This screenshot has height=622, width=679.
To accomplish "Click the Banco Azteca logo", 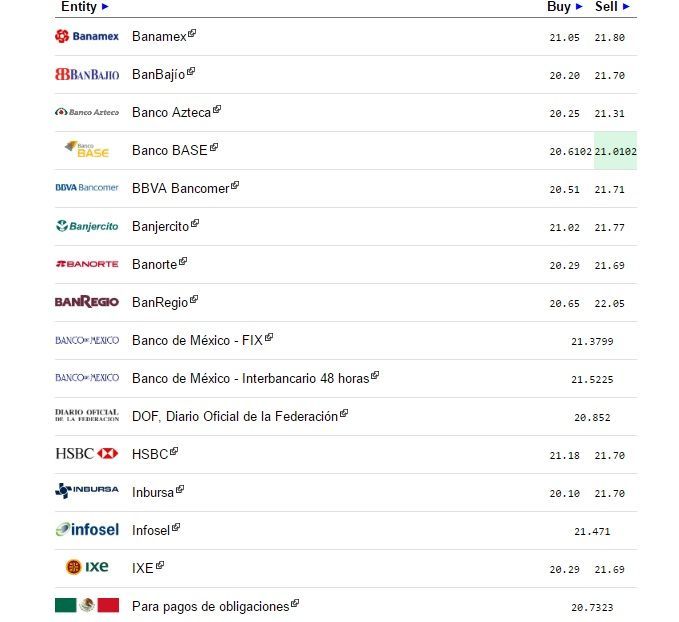I will 87,112.
